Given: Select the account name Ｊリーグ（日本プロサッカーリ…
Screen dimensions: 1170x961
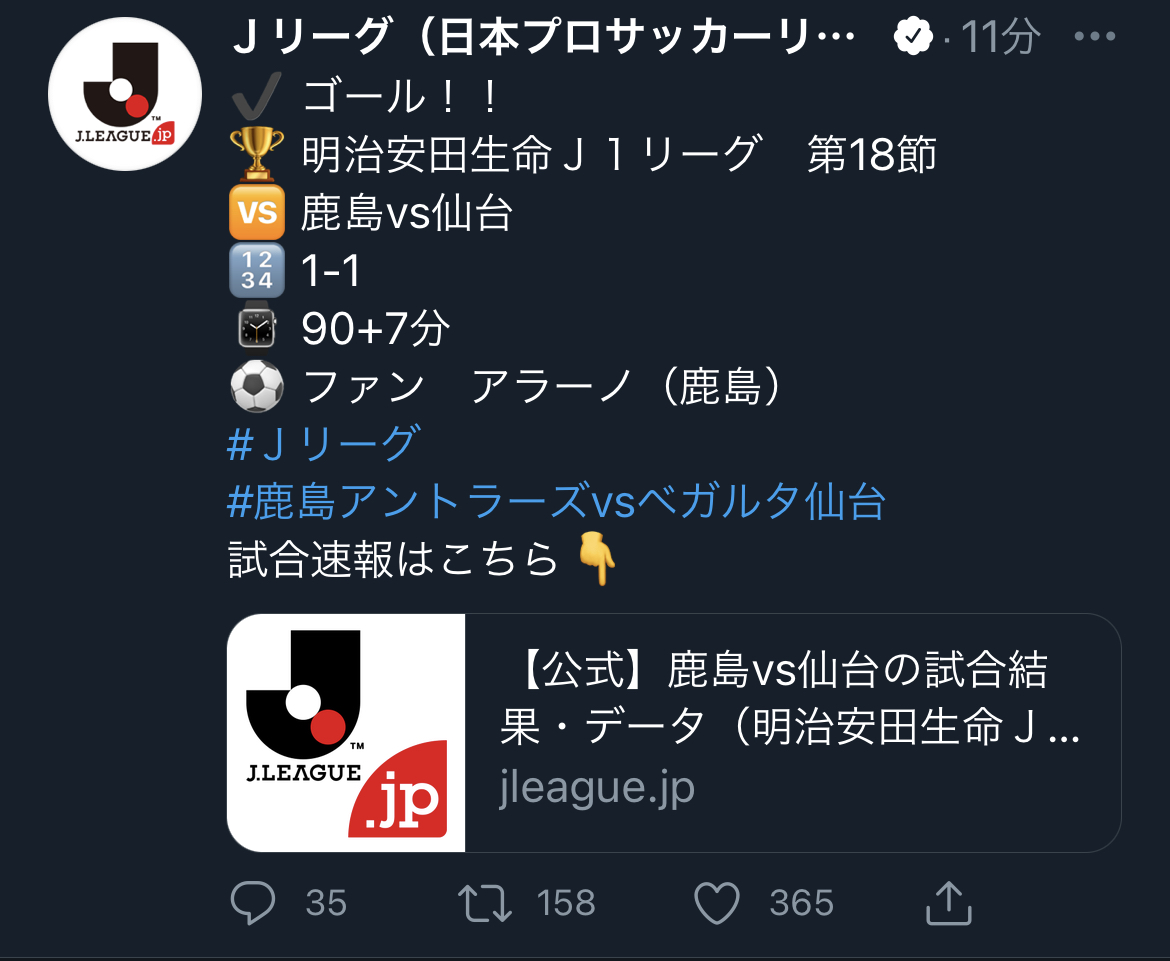Looking at the screenshot, I should pos(544,36).
